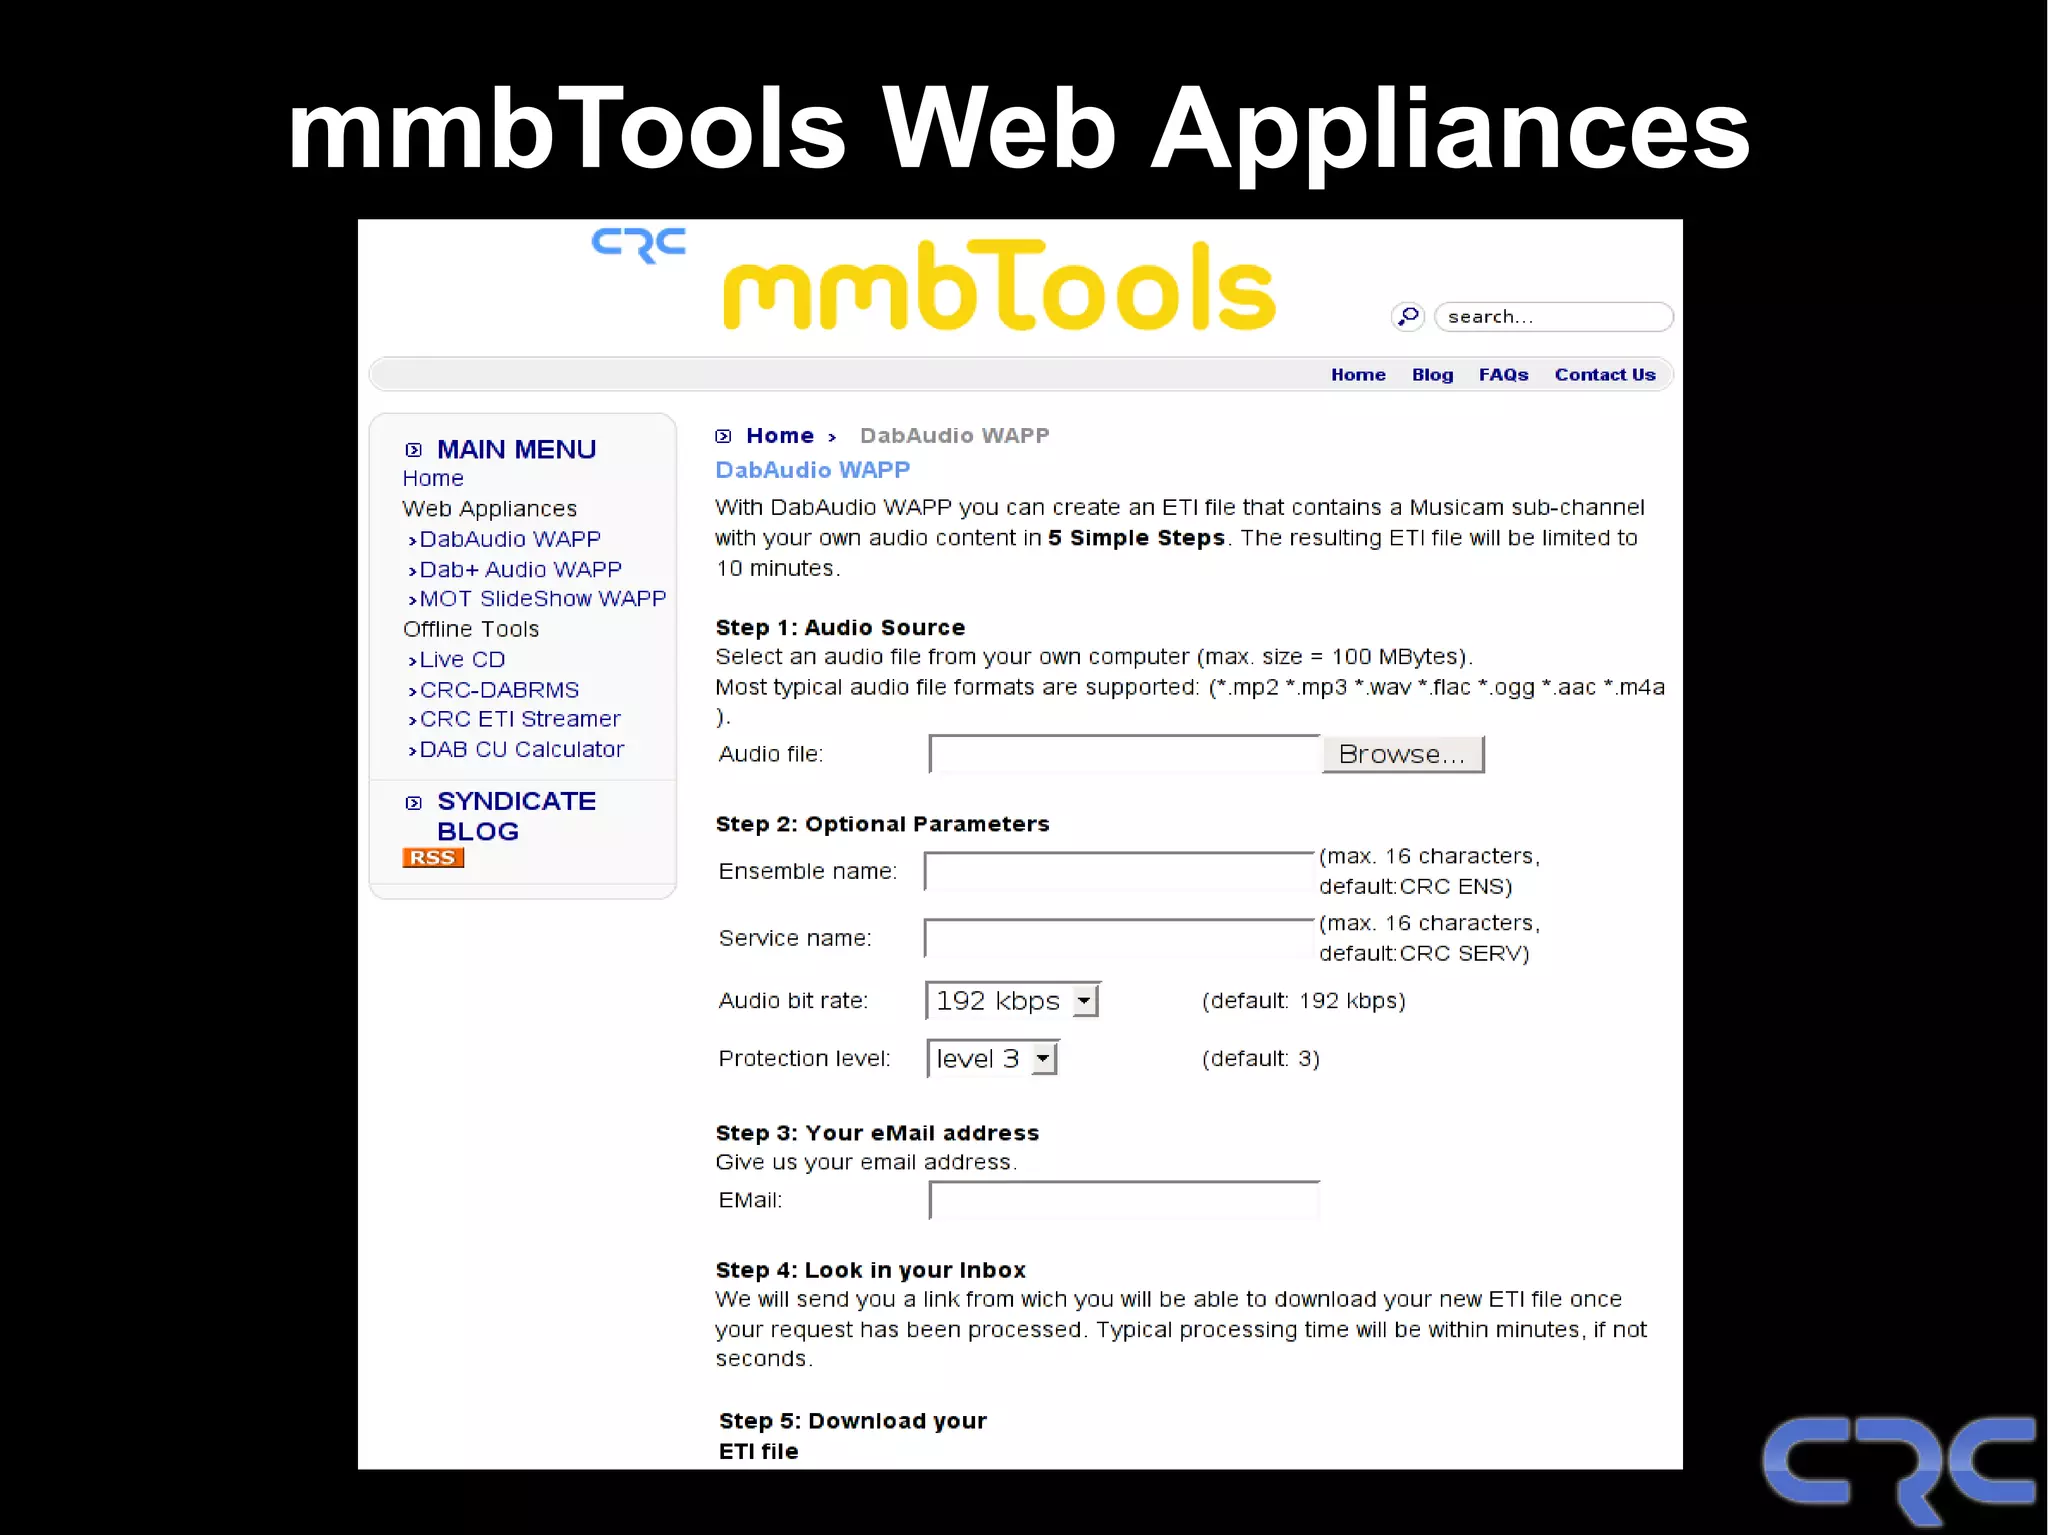The height and width of the screenshot is (1535, 2048).
Task: Click Browse button for audio file
Action: coord(1403,754)
